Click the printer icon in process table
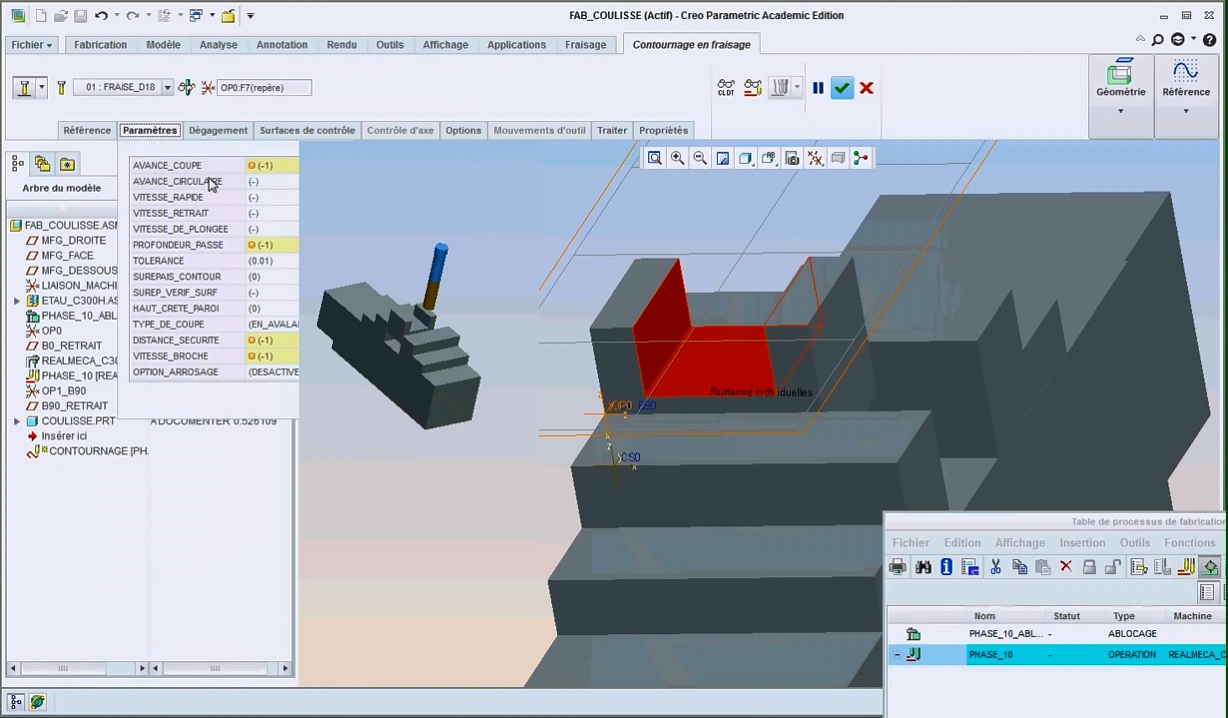Screen dimensions: 1228x718 (898, 567)
